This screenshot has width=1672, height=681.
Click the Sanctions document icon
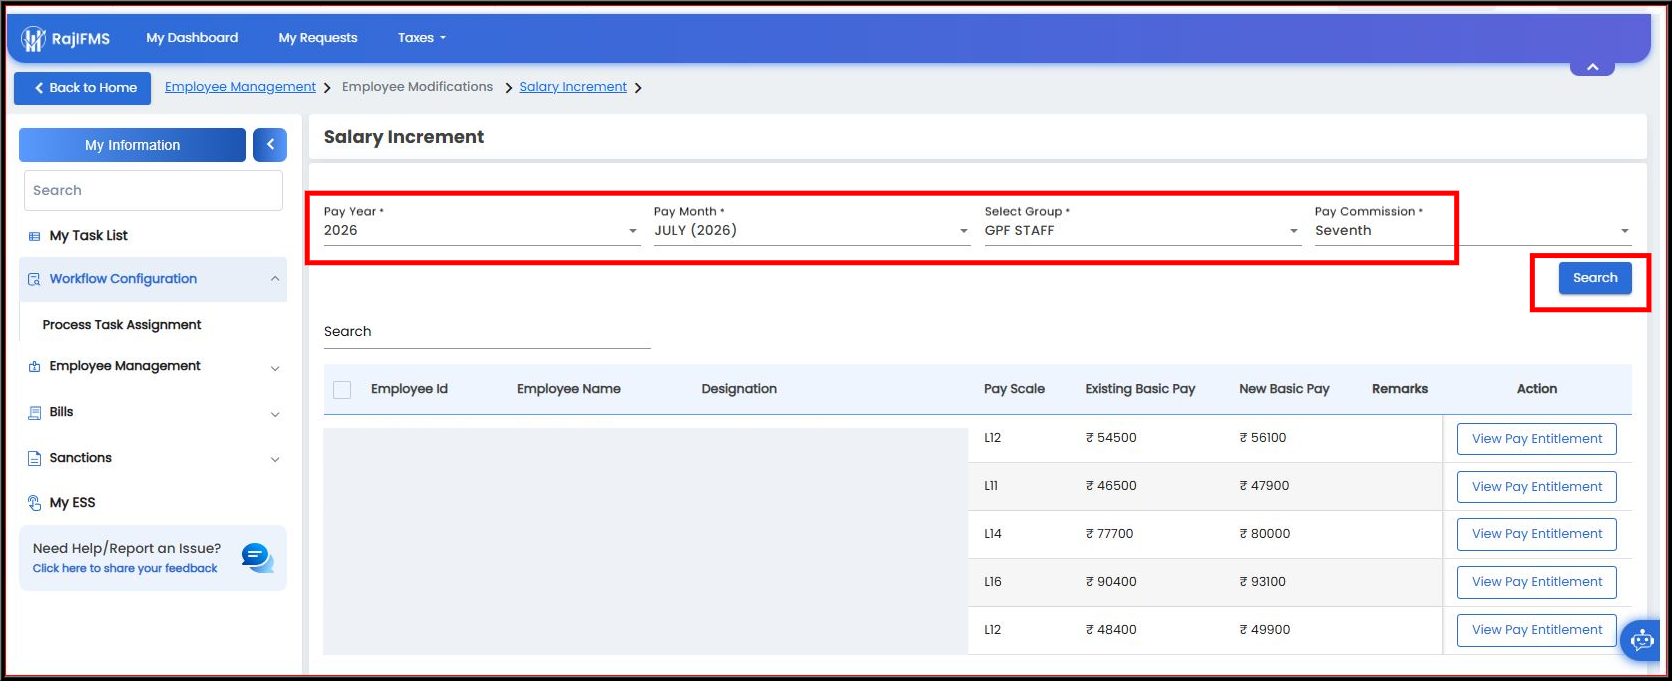point(35,458)
